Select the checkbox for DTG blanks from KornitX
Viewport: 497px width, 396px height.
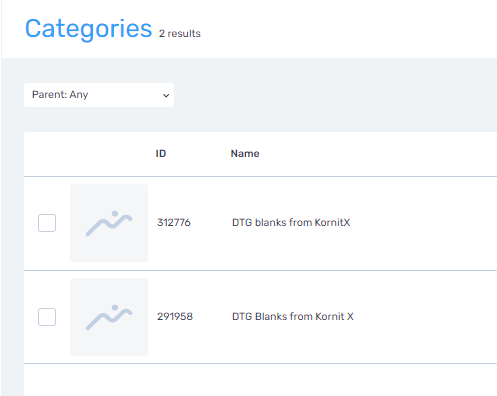(x=47, y=223)
